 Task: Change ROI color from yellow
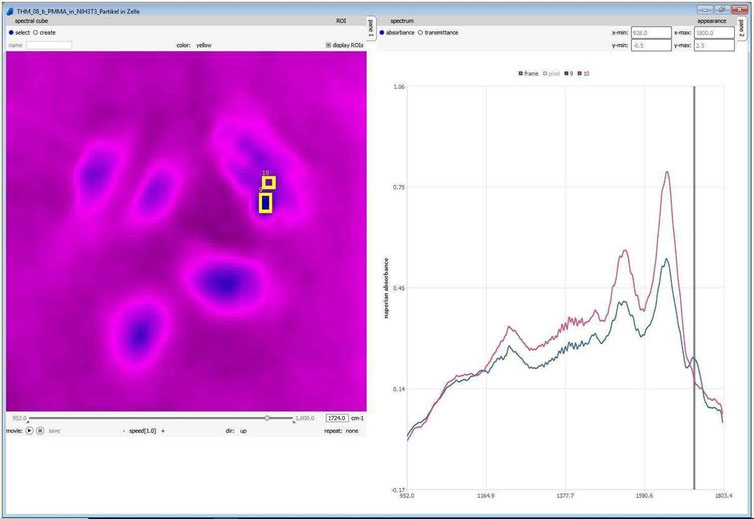(204, 45)
